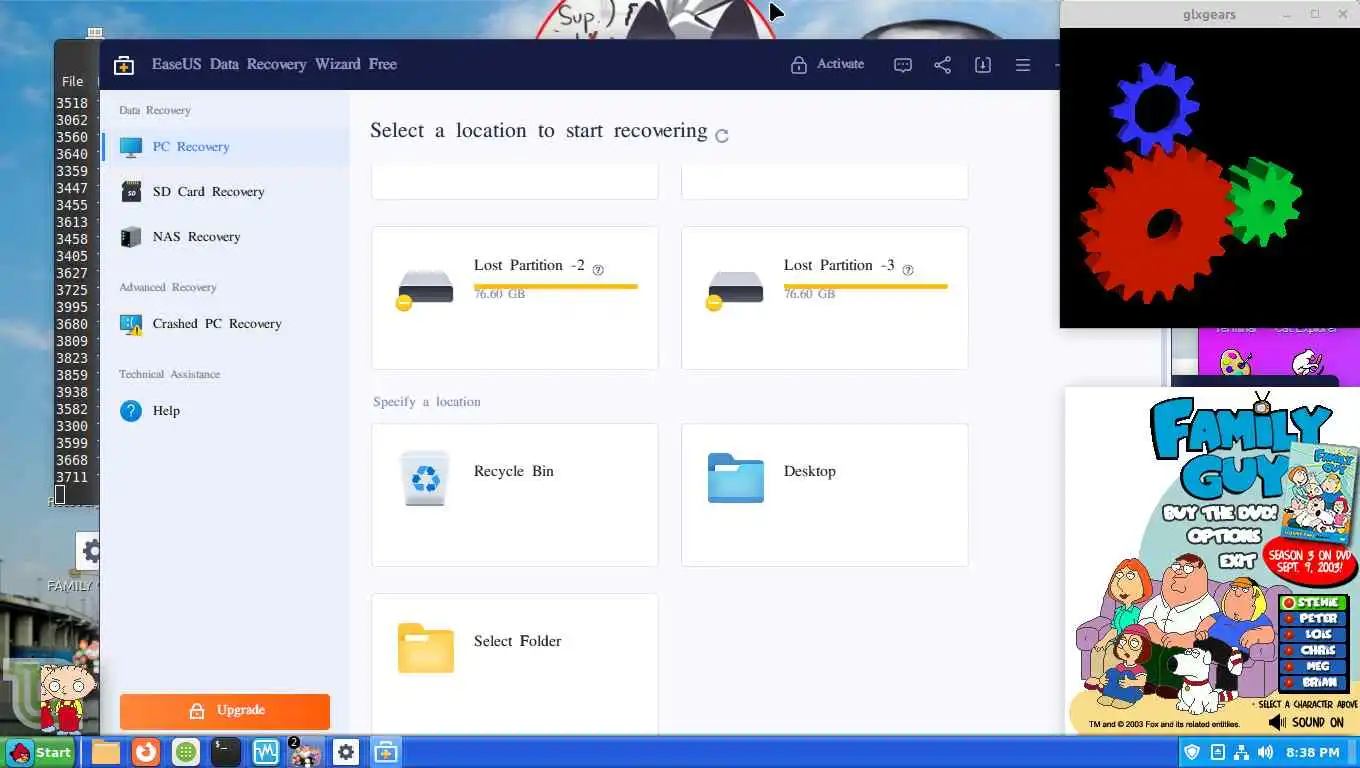Select the Stewie character option
This screenshot has width=1360, height=768.
point(1314,603)
